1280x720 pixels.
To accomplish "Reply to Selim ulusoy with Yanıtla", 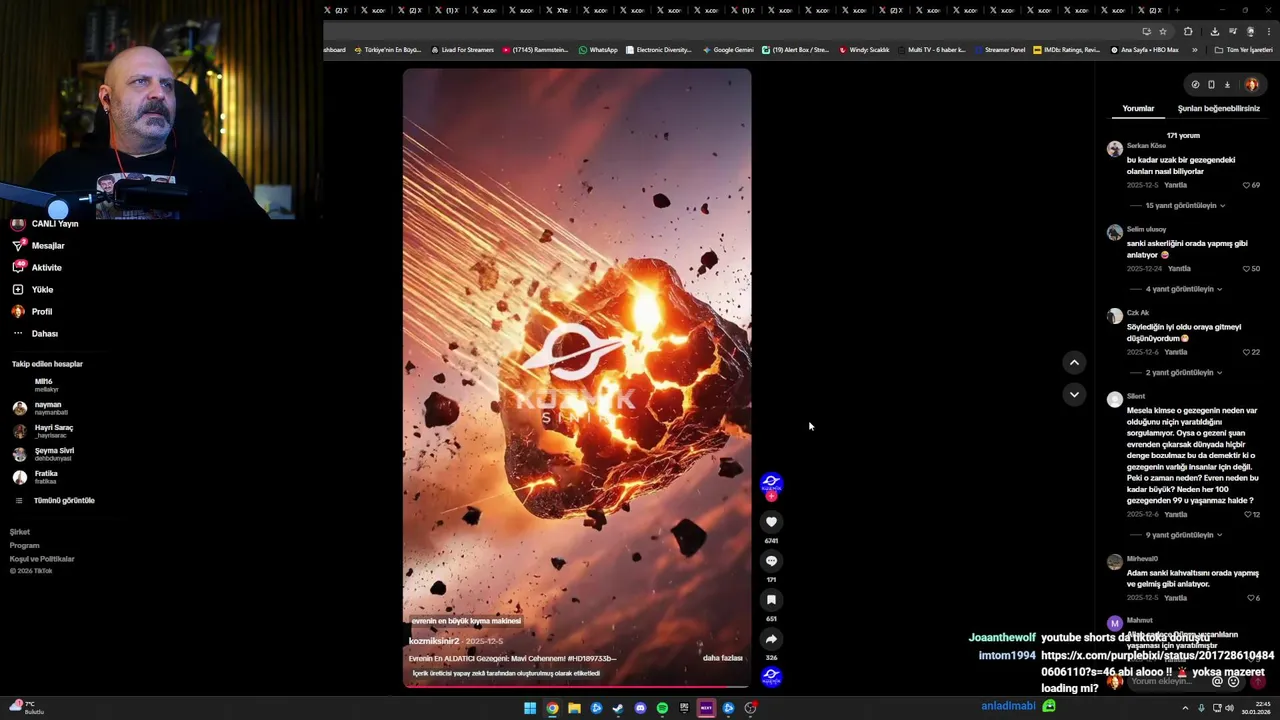I will (1179, 269).
